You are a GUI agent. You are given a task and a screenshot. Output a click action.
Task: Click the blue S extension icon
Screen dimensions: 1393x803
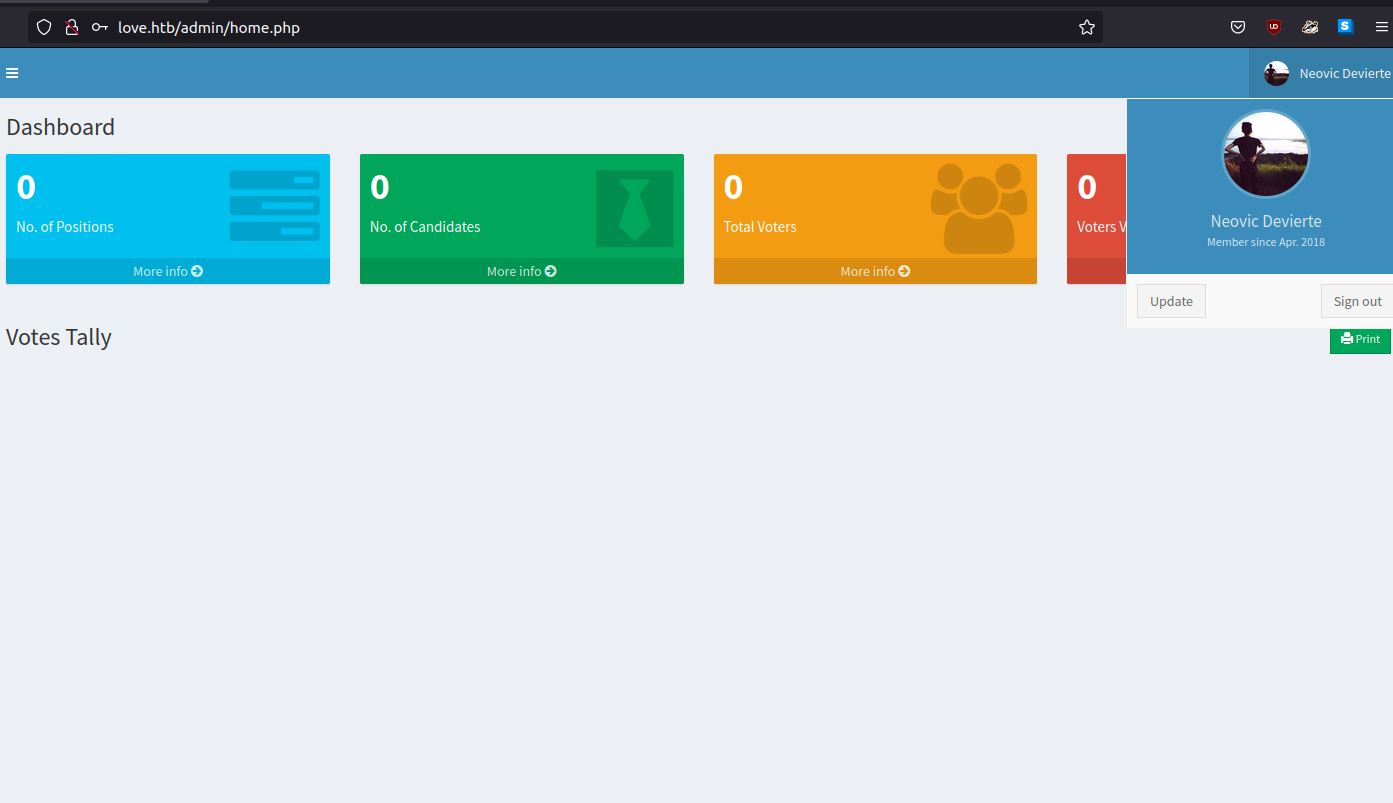1345,27
